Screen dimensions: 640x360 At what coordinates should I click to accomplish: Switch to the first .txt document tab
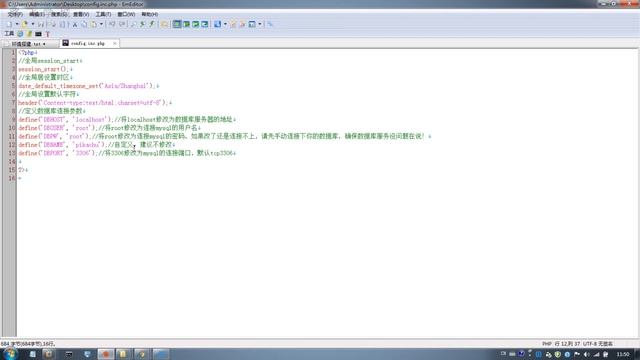pyautogui.click(x=31, y=44)
